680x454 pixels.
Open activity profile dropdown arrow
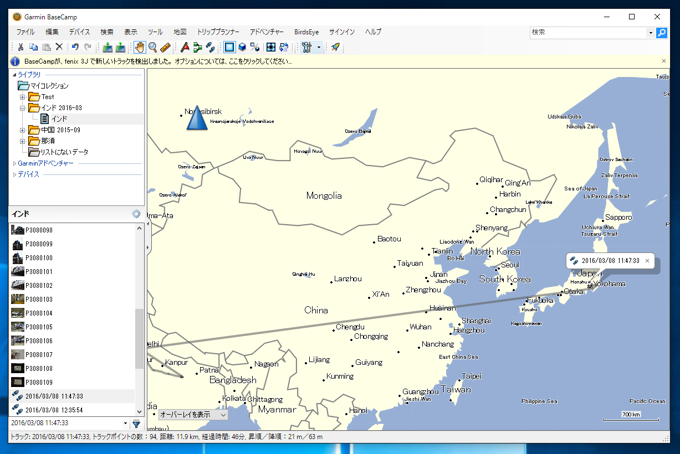click(x=319, y=47)
